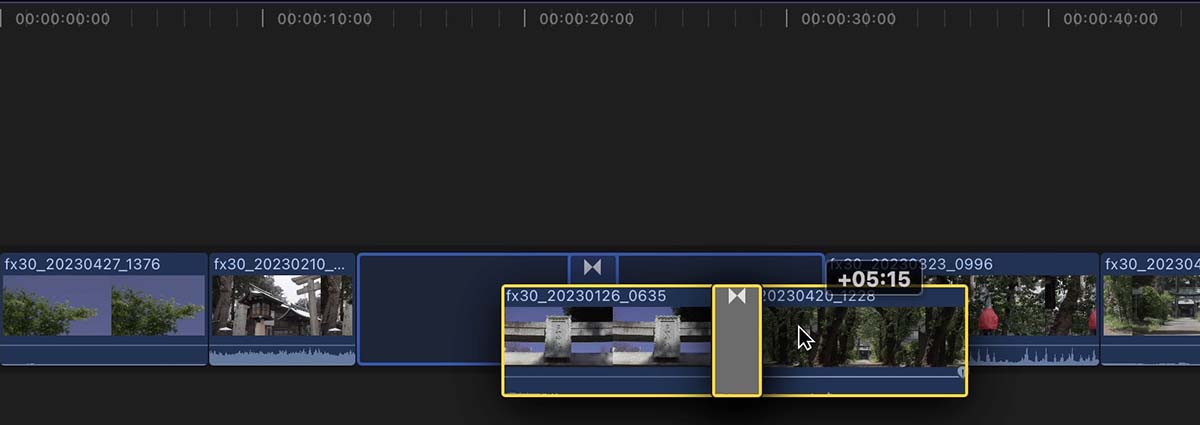Click the cross dissolve transition icon in the blue gap placeholder
1200x425 pixels.
click(593, 268)
